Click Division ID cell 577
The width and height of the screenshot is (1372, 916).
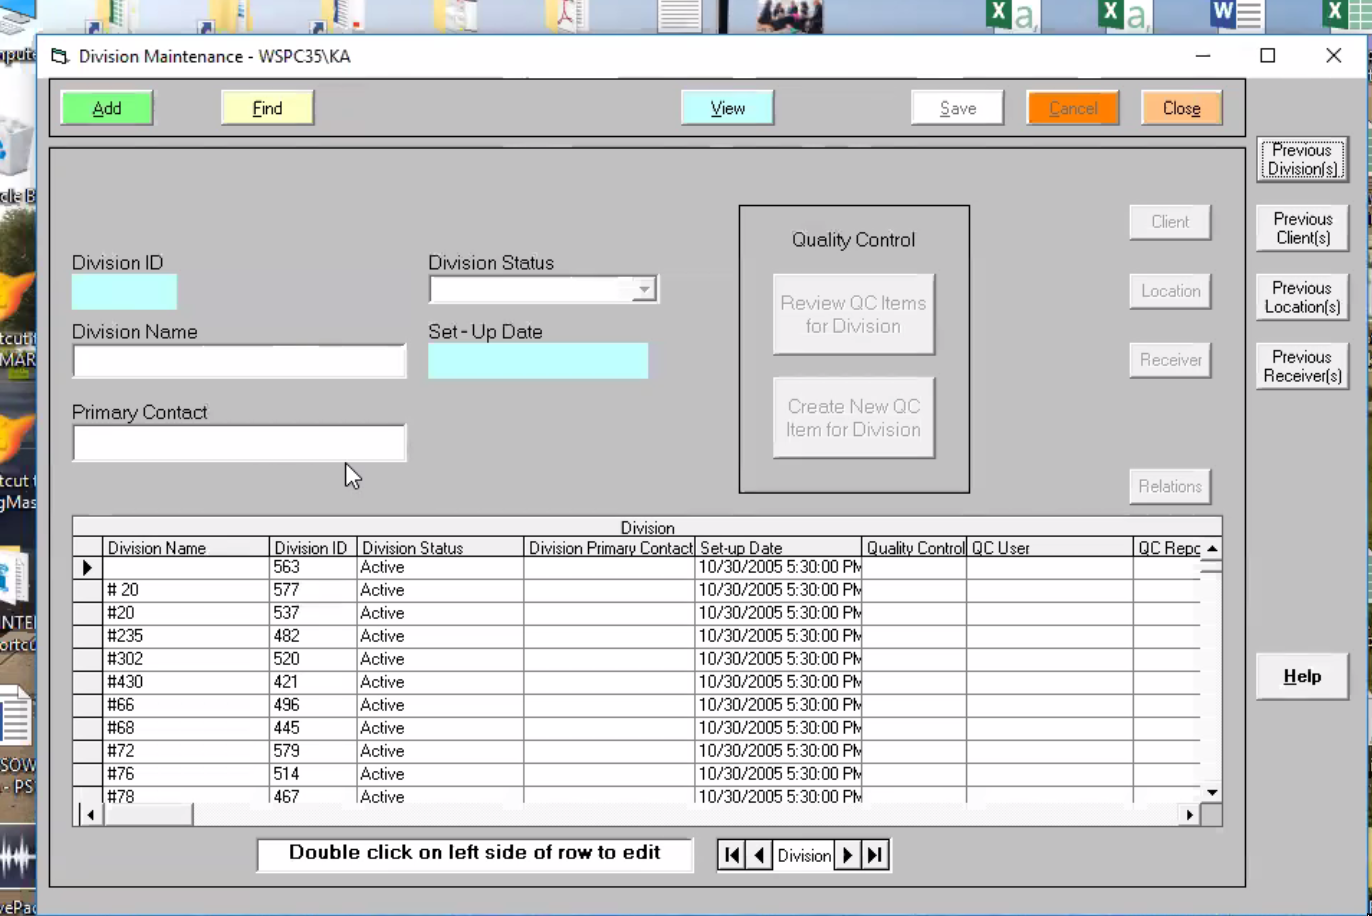pos(313,591)
